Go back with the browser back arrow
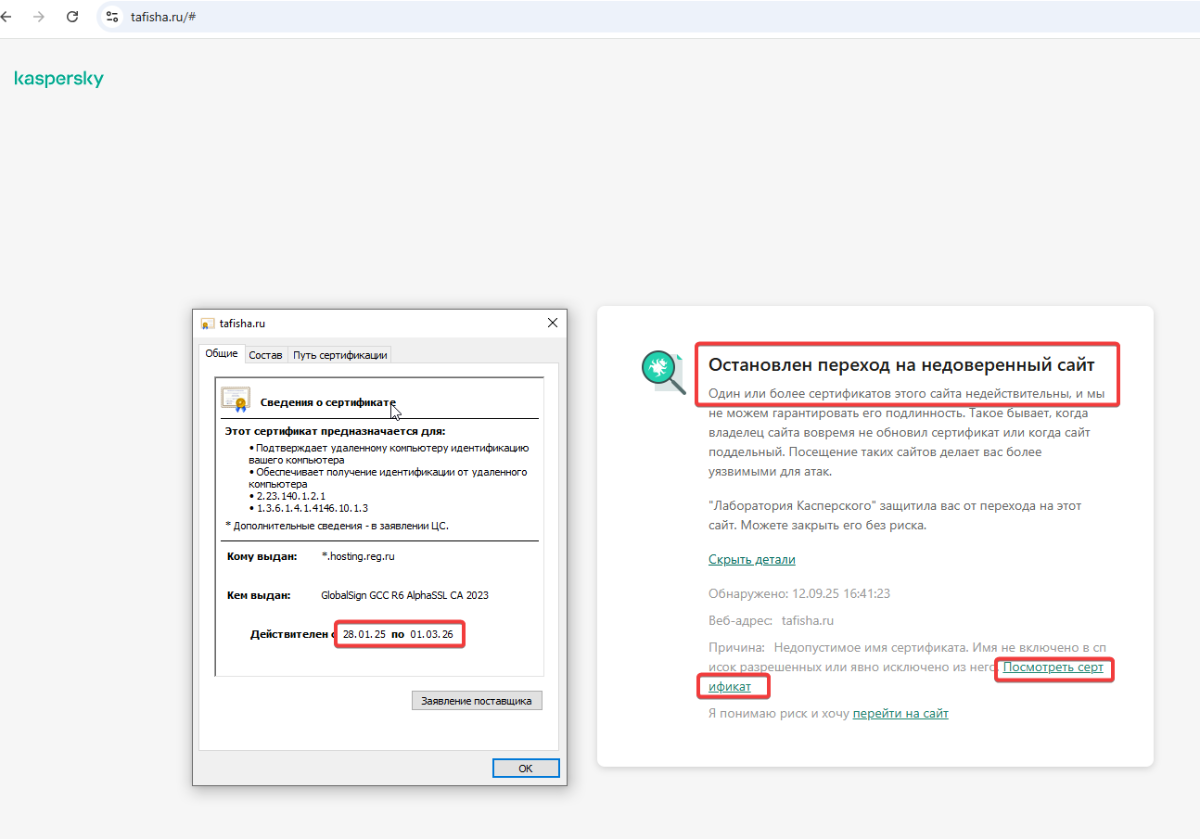Screen dimensions: 1200x839 tap(8, 17)
